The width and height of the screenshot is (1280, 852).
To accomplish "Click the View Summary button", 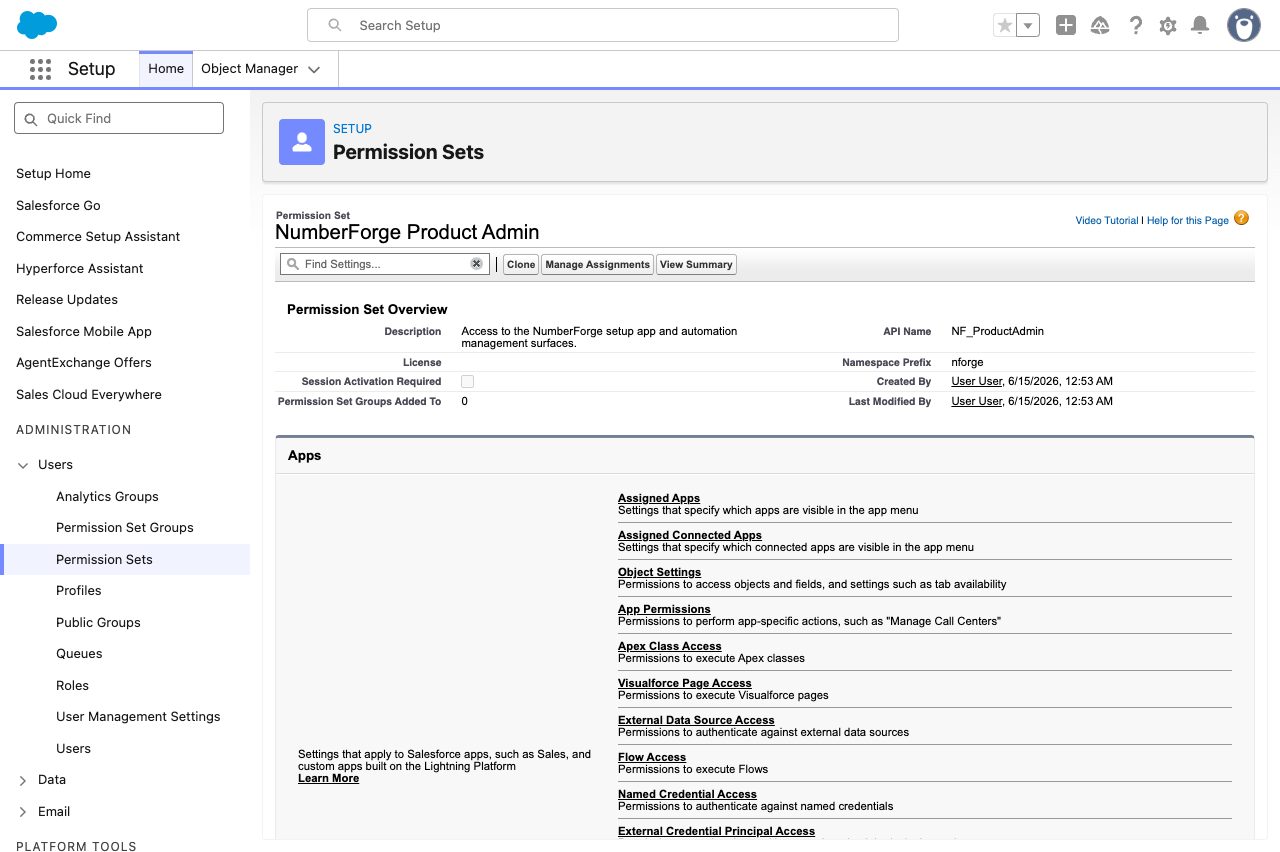I will click(696, 264).
